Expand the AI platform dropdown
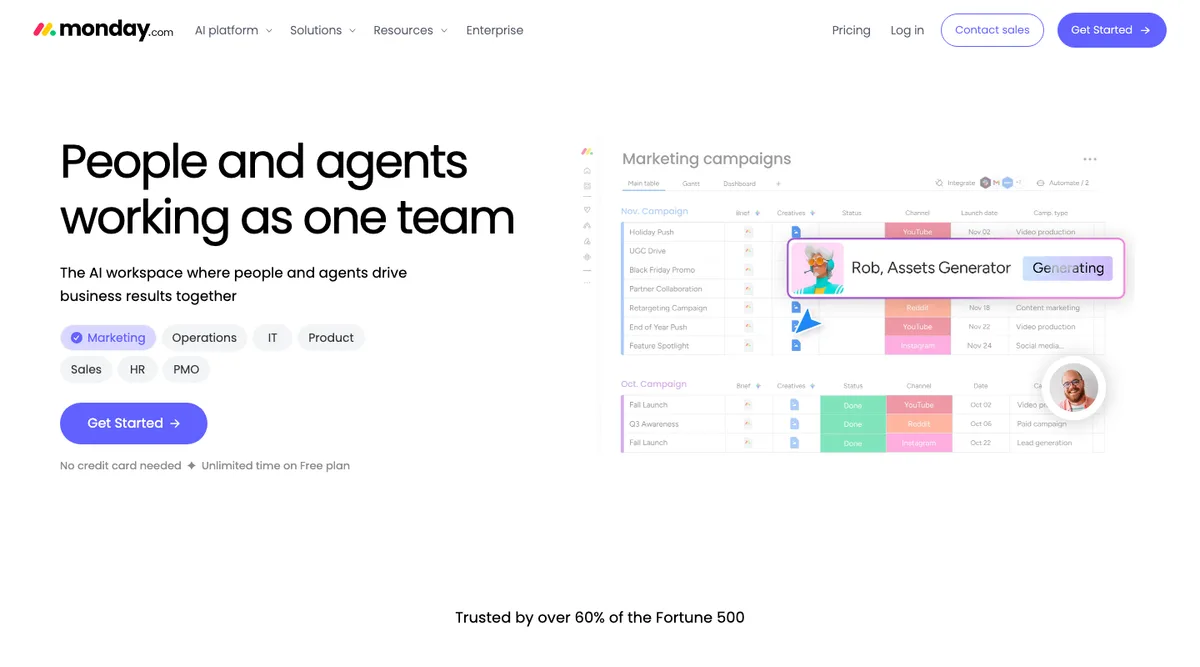Viewport: 1200px width, 667px height. [x=233, y=30]
